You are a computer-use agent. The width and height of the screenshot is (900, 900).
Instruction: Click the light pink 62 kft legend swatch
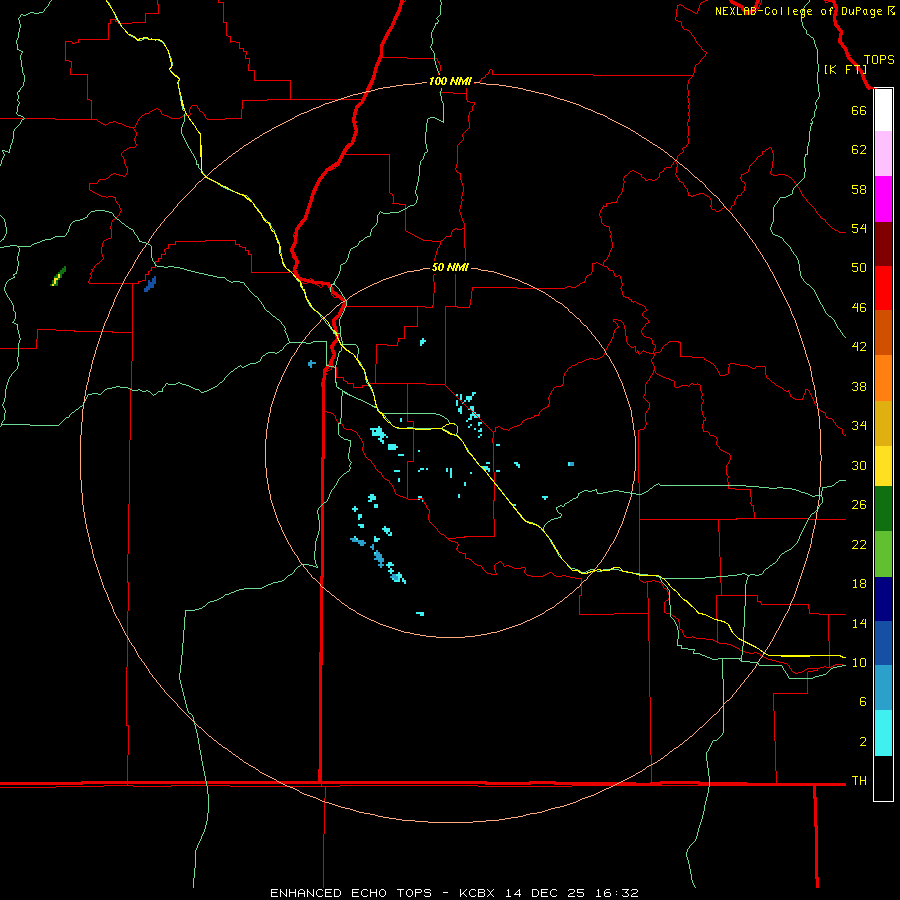[x=883, y=153]
